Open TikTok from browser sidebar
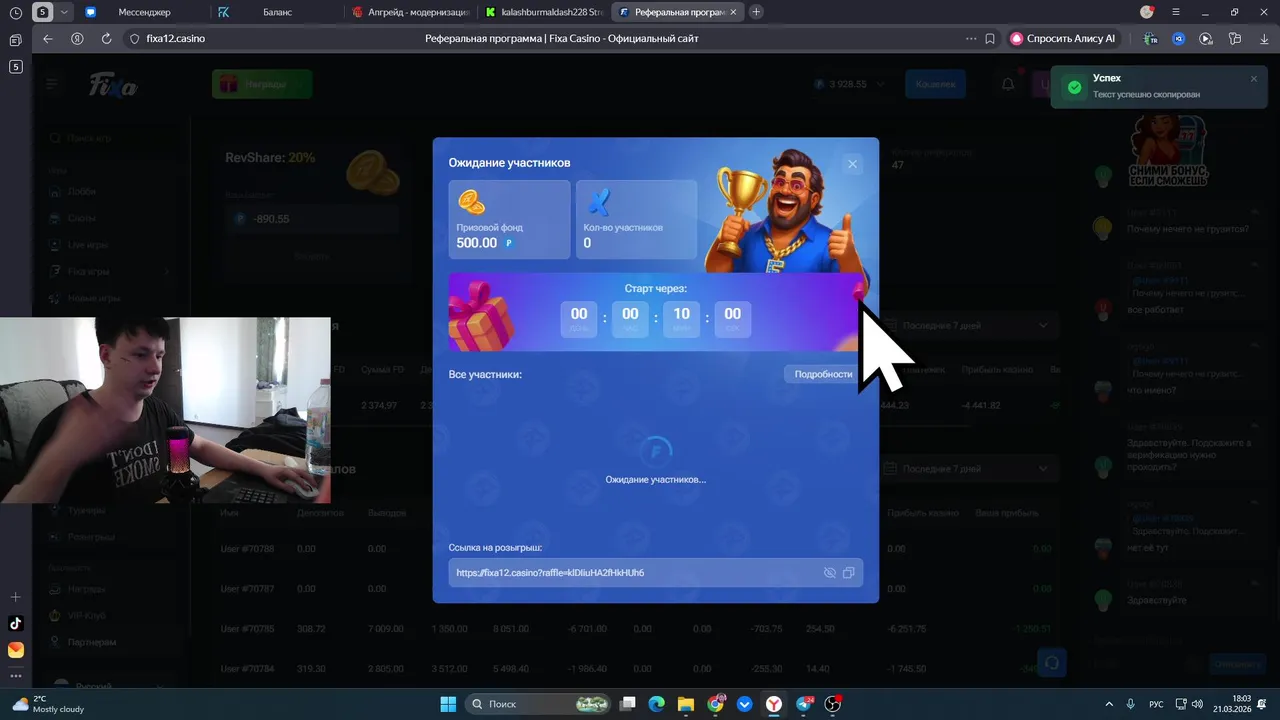The width and height of the screenshot is (1280, 720). [15, 623]
